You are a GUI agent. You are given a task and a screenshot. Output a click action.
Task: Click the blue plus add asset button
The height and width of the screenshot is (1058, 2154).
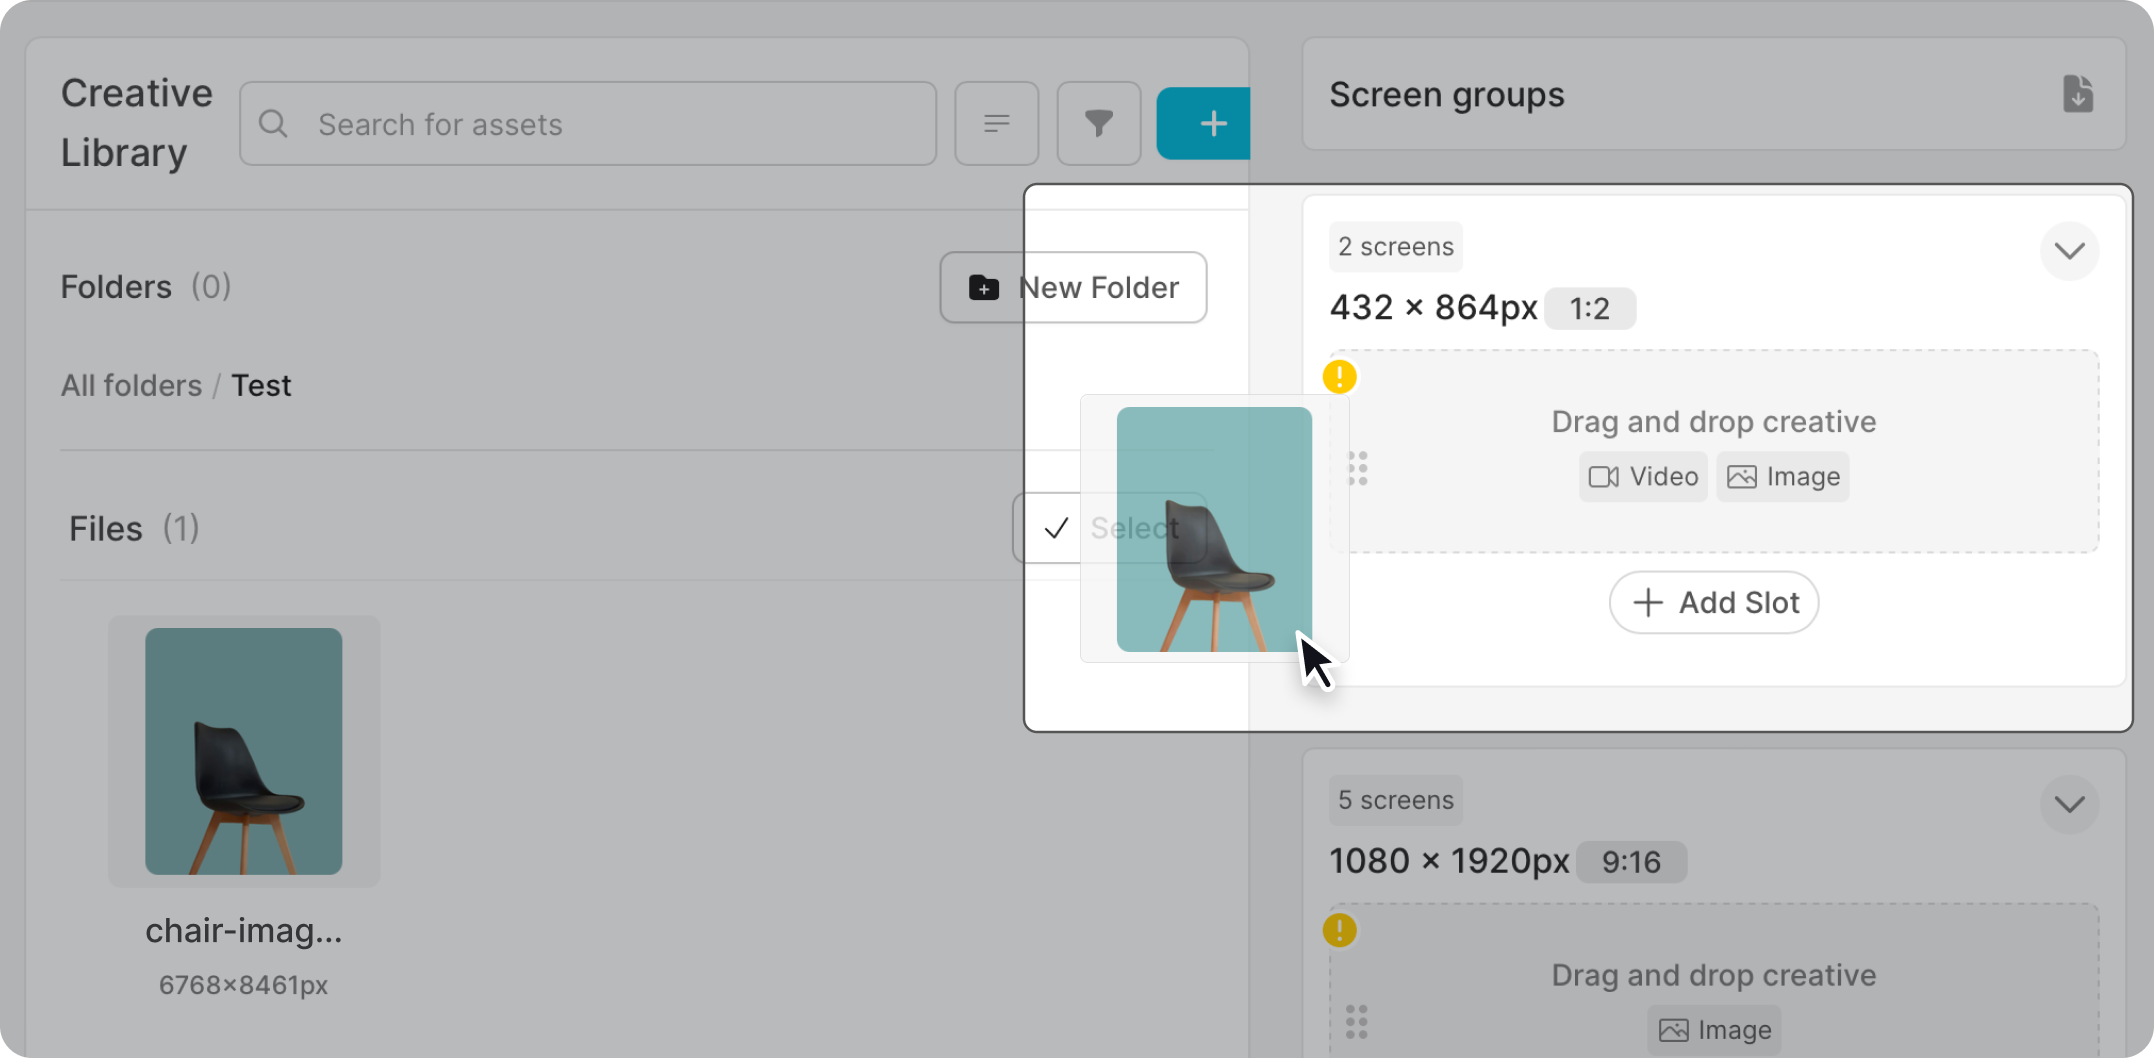[x=1204, y=124]
